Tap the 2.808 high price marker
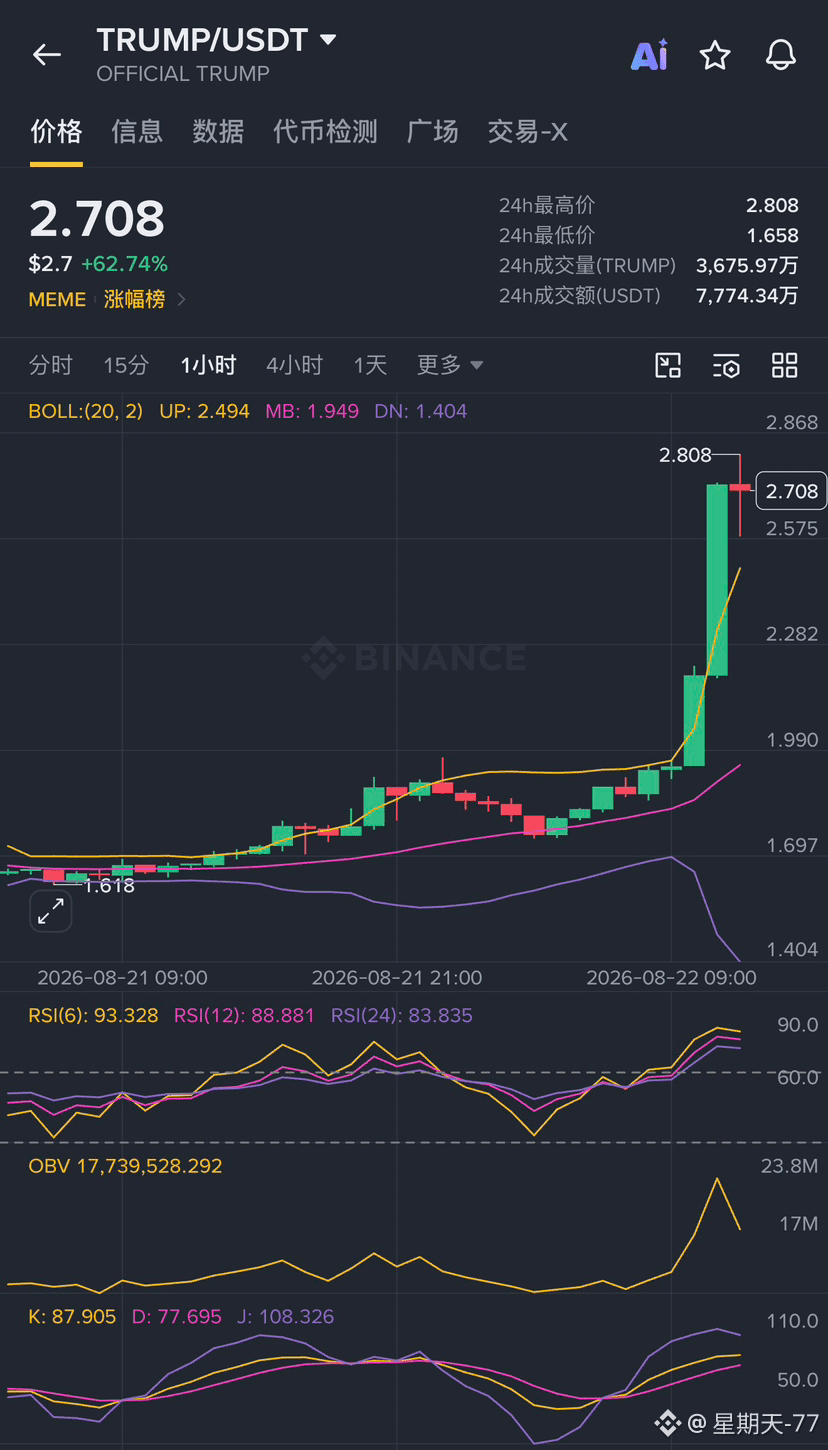Image resolution: width=828 pixels, height=1450 pixels. pyautogui.click(x=685, y=455)
